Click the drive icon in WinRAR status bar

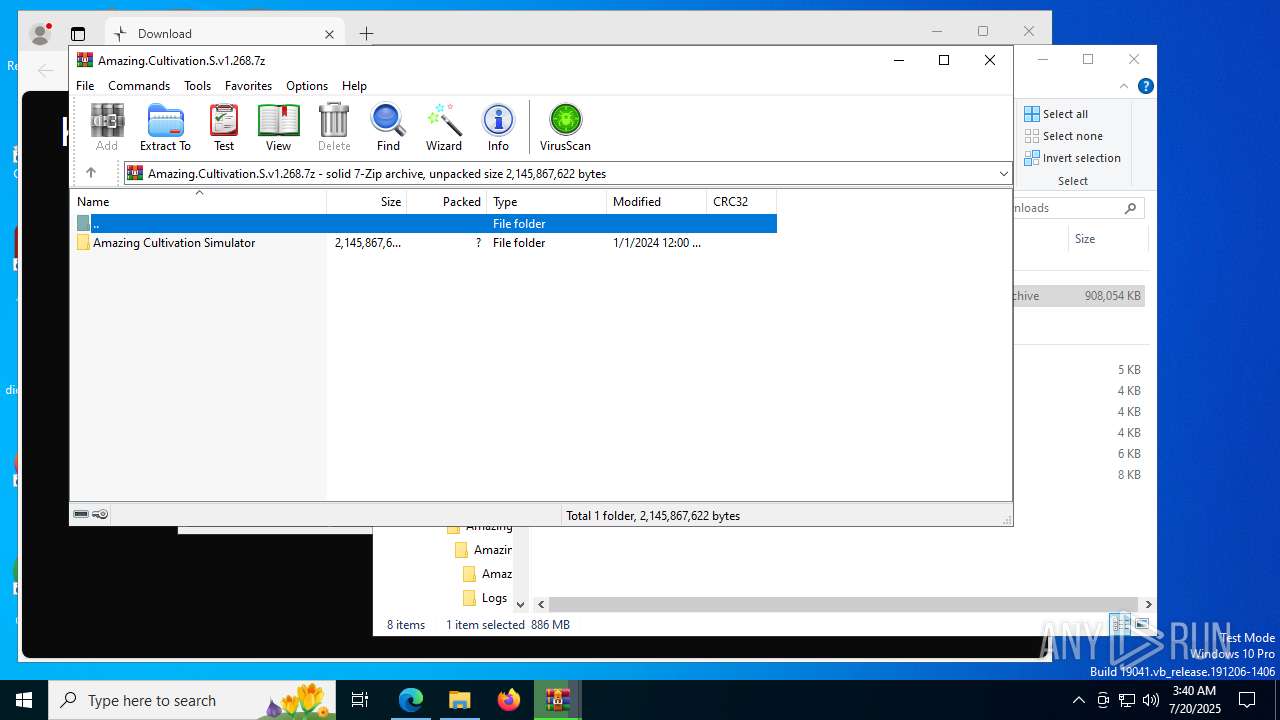pyautogui.click(x=81, y=514)
